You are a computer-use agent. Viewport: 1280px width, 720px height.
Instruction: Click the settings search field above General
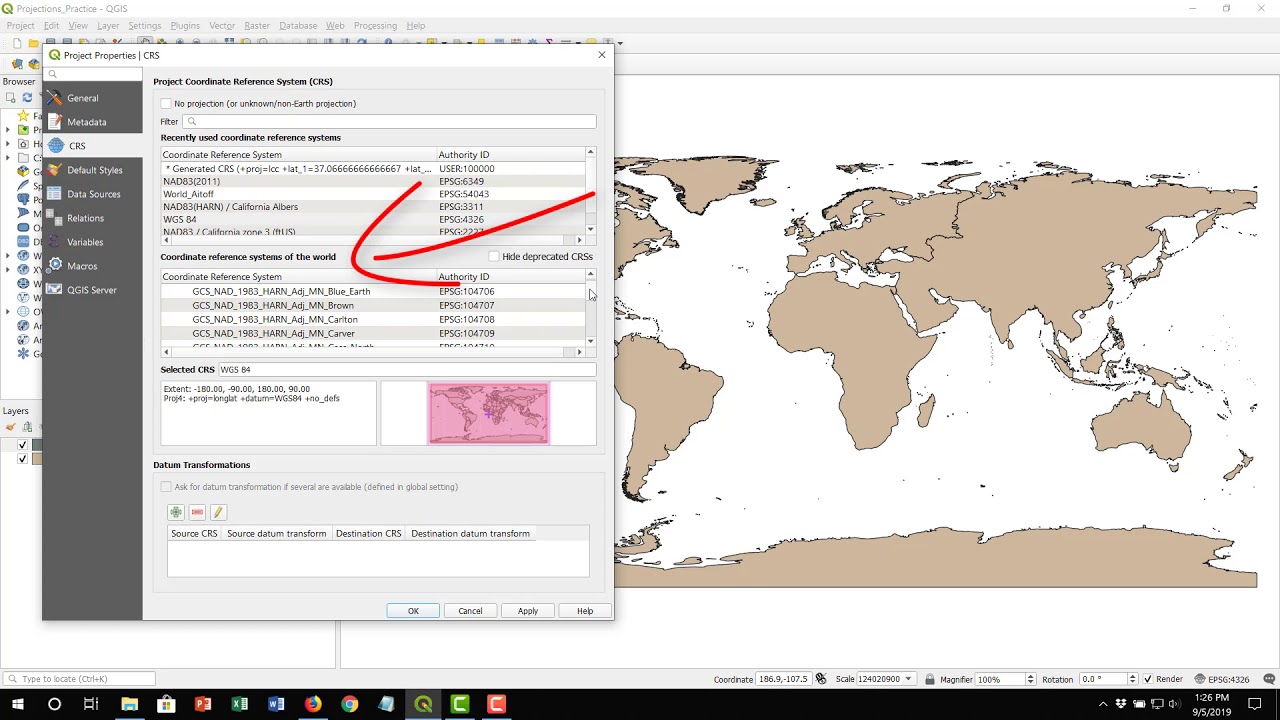94,74
